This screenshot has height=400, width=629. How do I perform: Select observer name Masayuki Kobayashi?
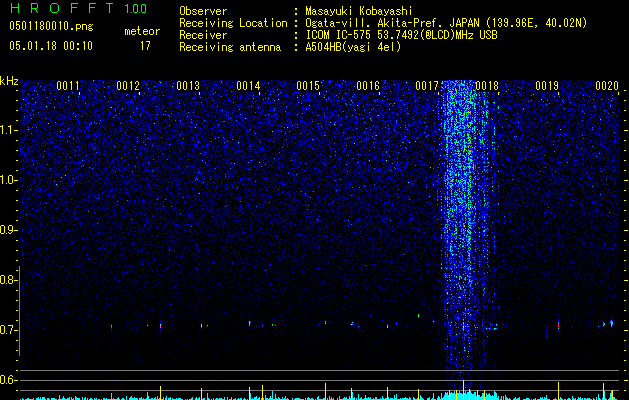click(x=359, y=11)
